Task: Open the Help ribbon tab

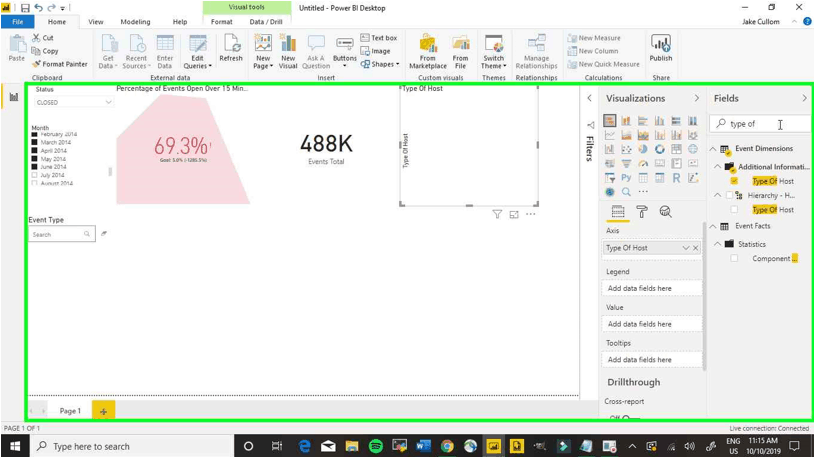Action: (180, 22)
